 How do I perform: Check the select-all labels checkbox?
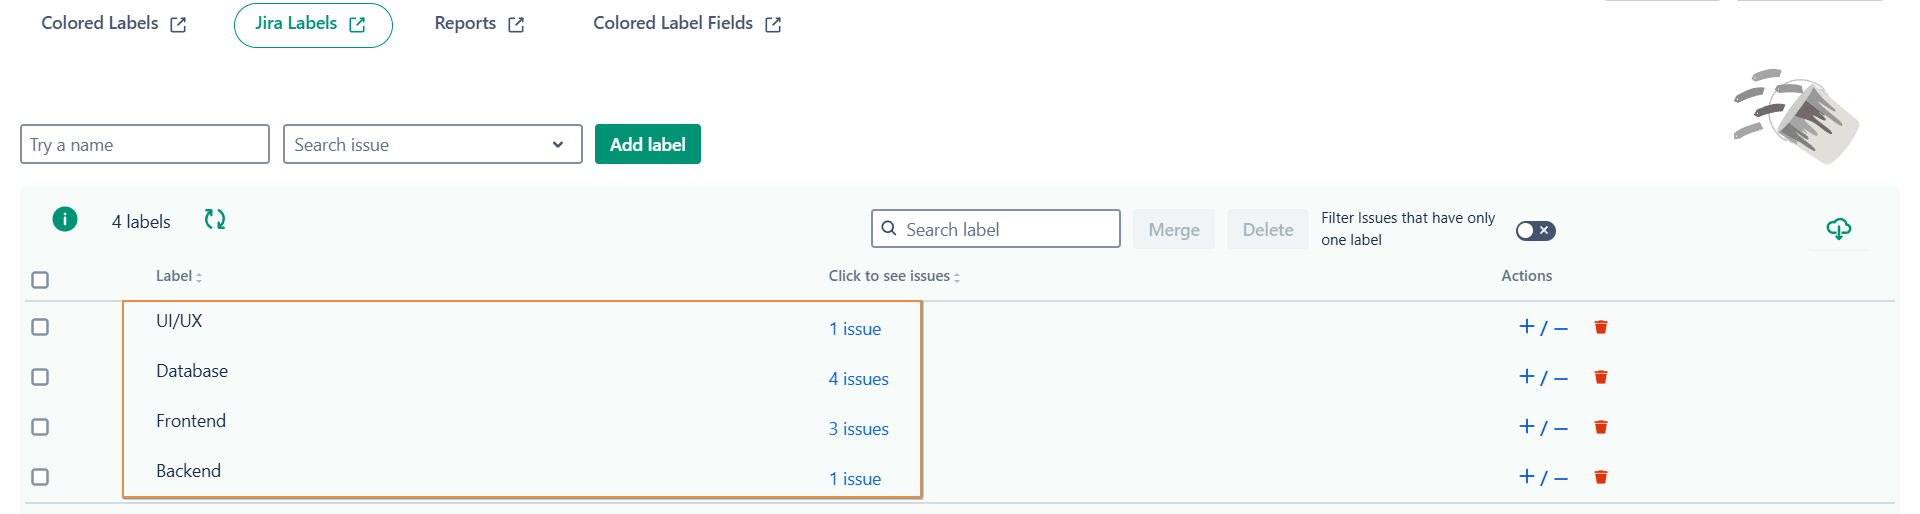coord(40,280)
